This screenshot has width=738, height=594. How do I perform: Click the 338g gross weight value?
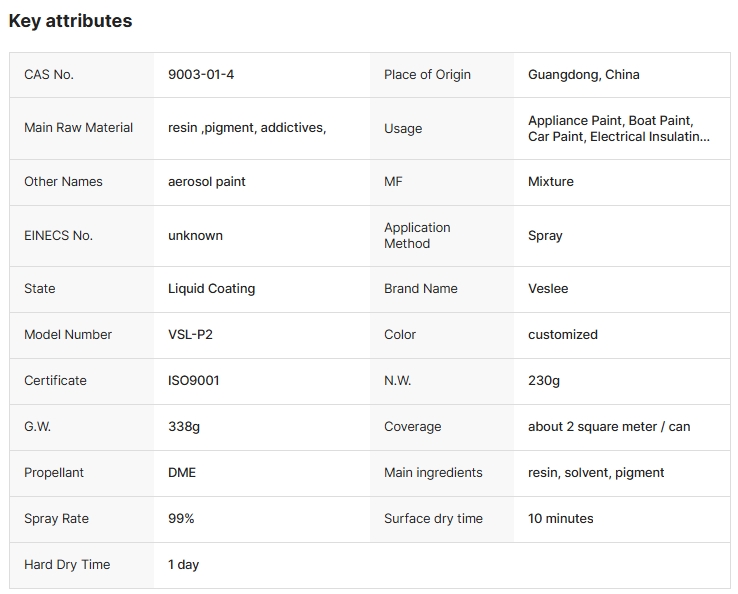[184, 427]
